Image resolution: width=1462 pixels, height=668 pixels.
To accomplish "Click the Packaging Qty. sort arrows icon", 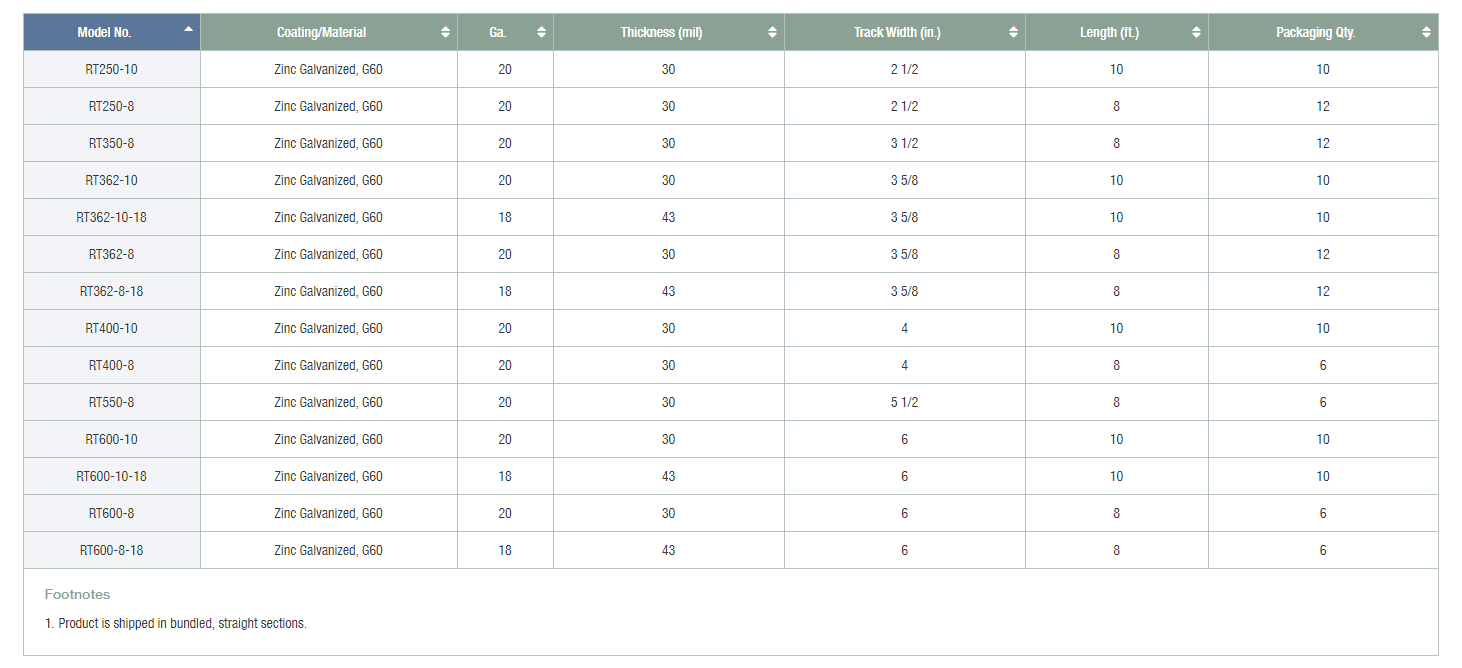I will click(1426, 32).
